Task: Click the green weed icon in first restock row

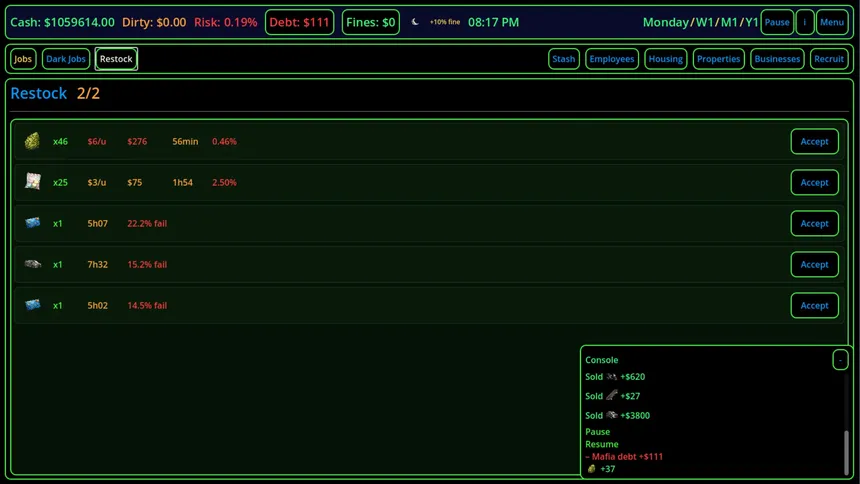Action: tap(33, 141)
